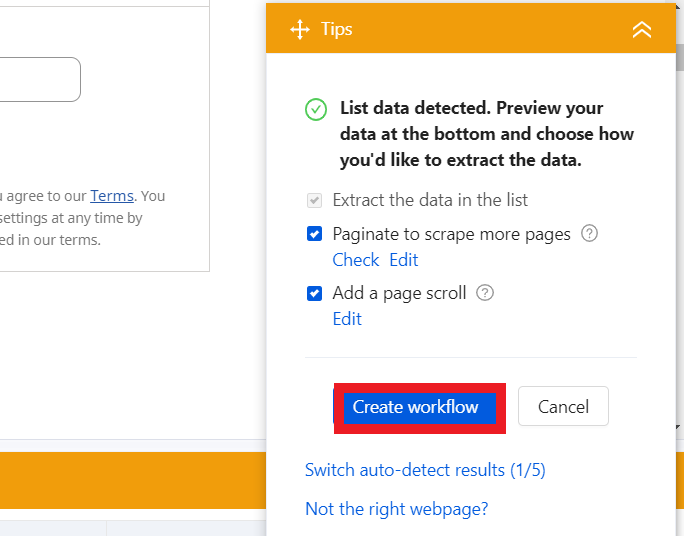Click the green checkmark detection icon

pos(316,109)
